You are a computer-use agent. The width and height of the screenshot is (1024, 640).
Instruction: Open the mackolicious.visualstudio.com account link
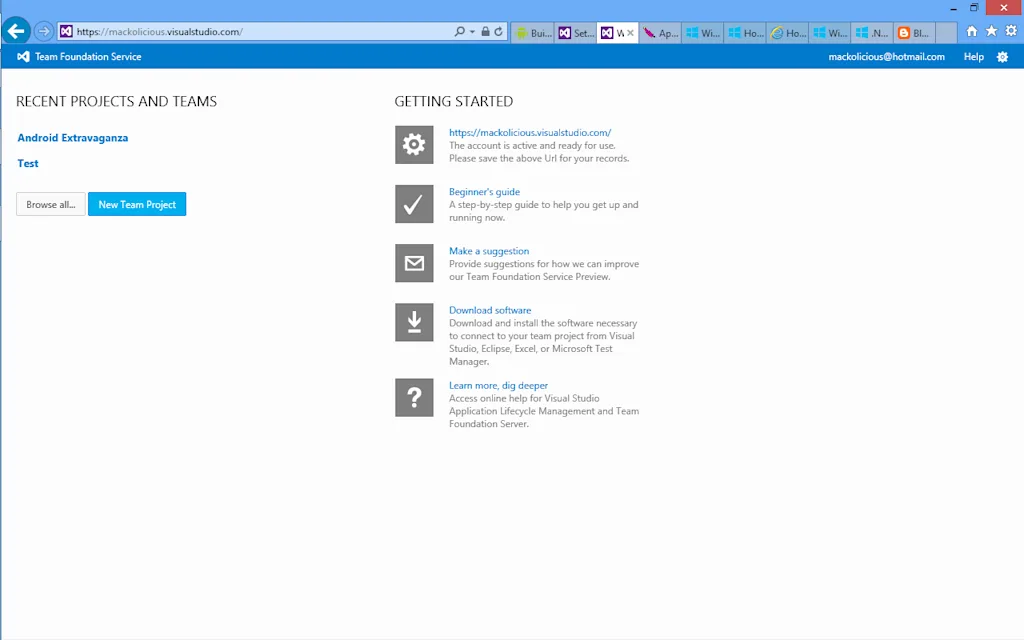click(530, 133)
